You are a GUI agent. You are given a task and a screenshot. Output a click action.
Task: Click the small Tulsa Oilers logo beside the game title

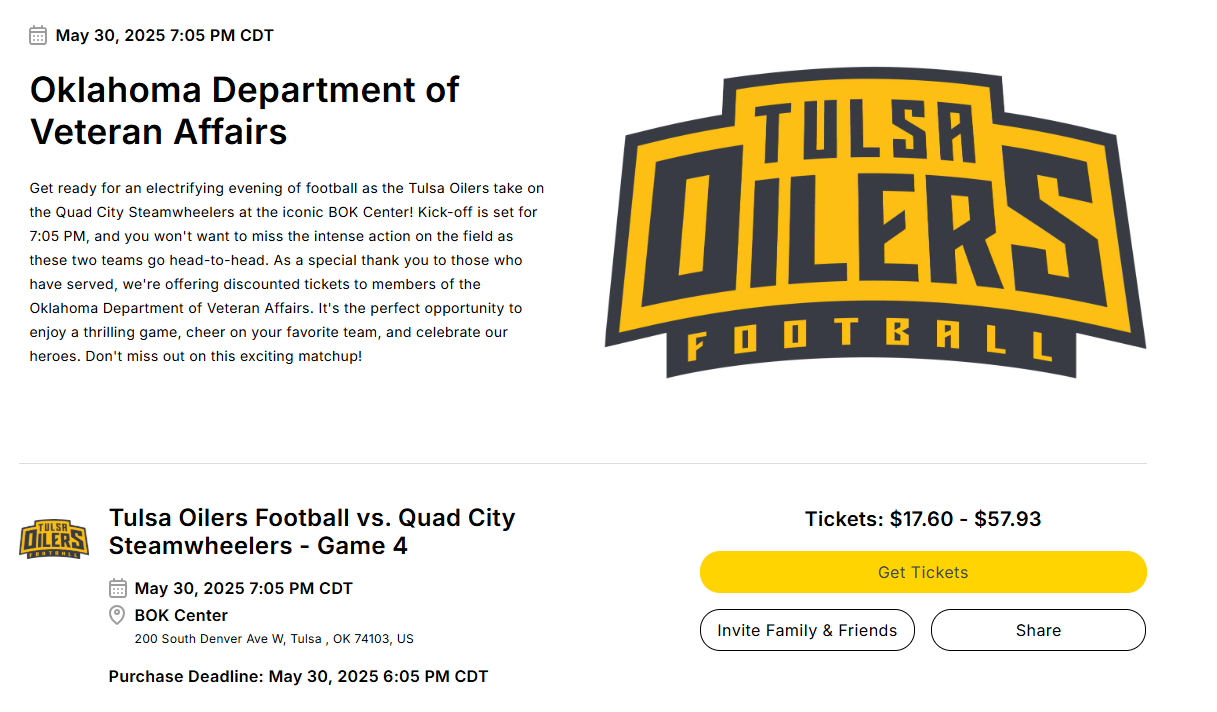point(54,539)
